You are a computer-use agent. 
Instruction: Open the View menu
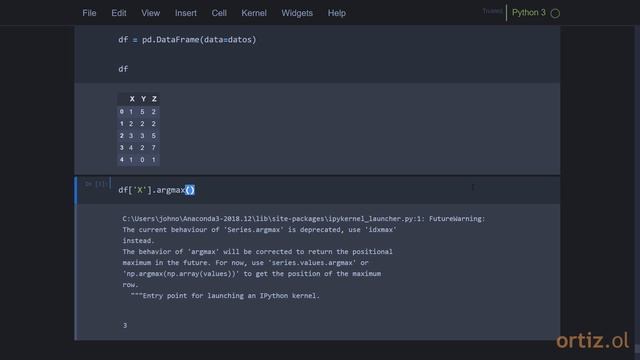pyautogui.click(x=151, y=13)
